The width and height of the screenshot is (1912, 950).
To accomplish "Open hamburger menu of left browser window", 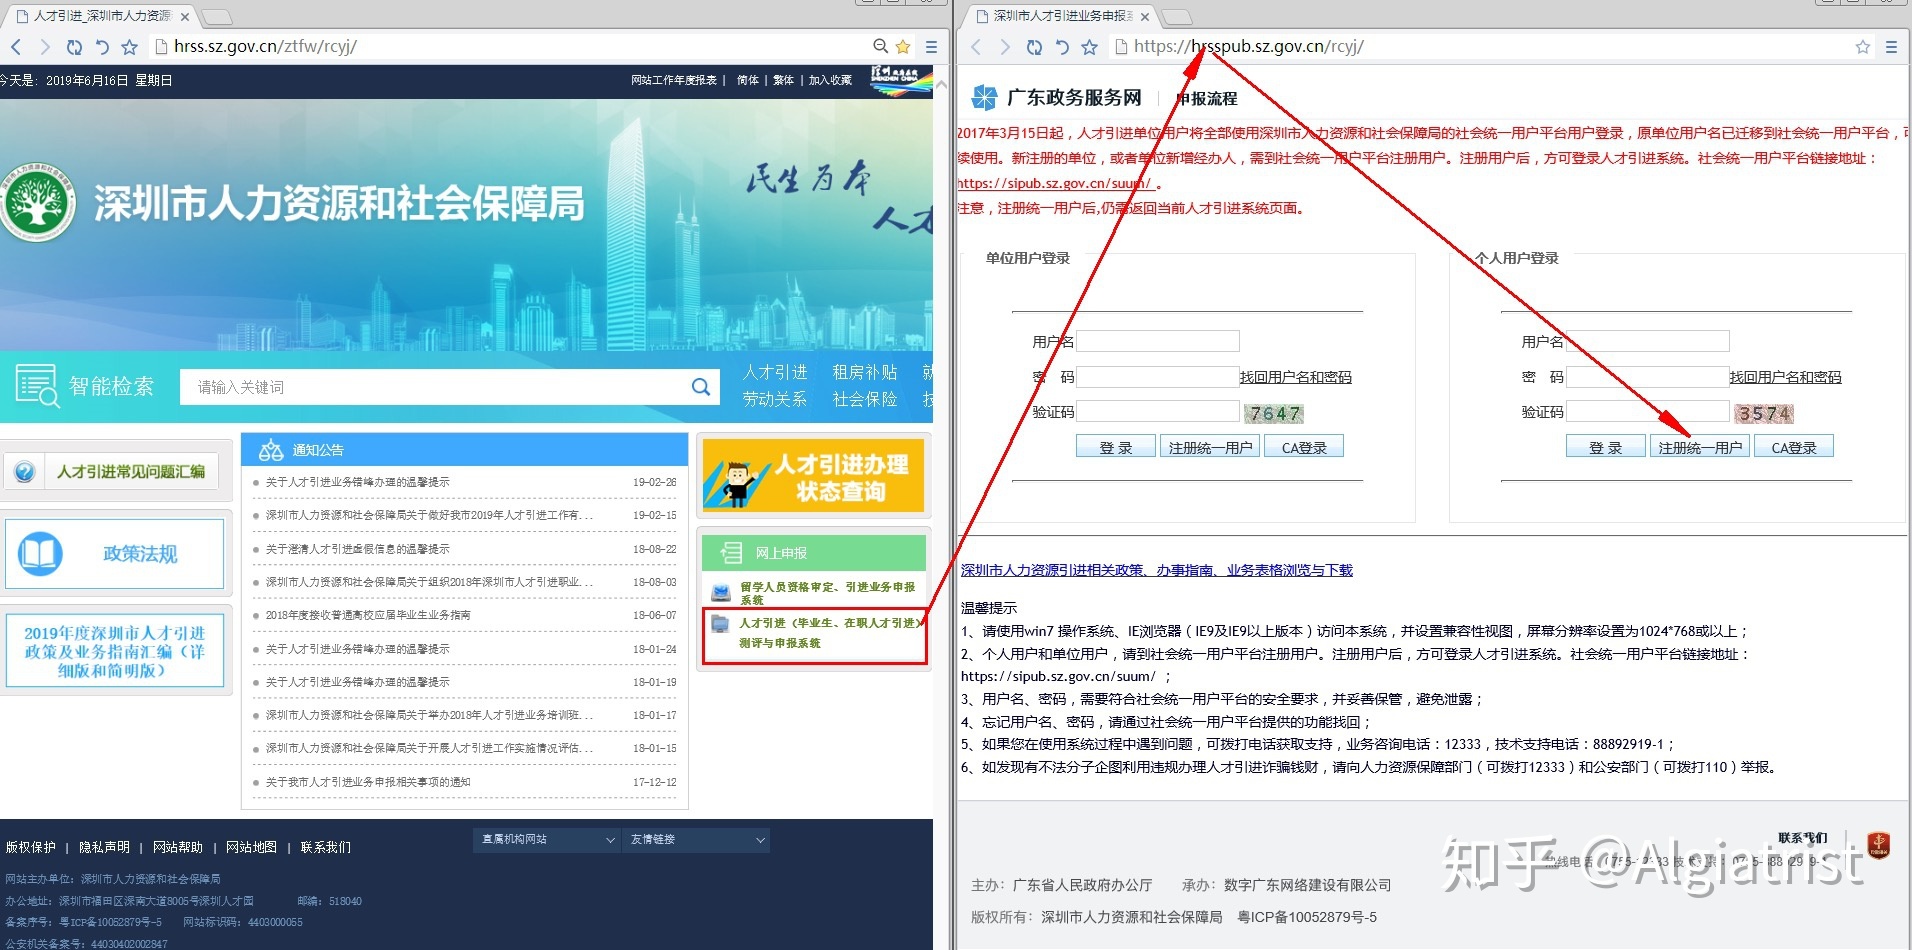I will pyautogui.click(x=931, y=47).
